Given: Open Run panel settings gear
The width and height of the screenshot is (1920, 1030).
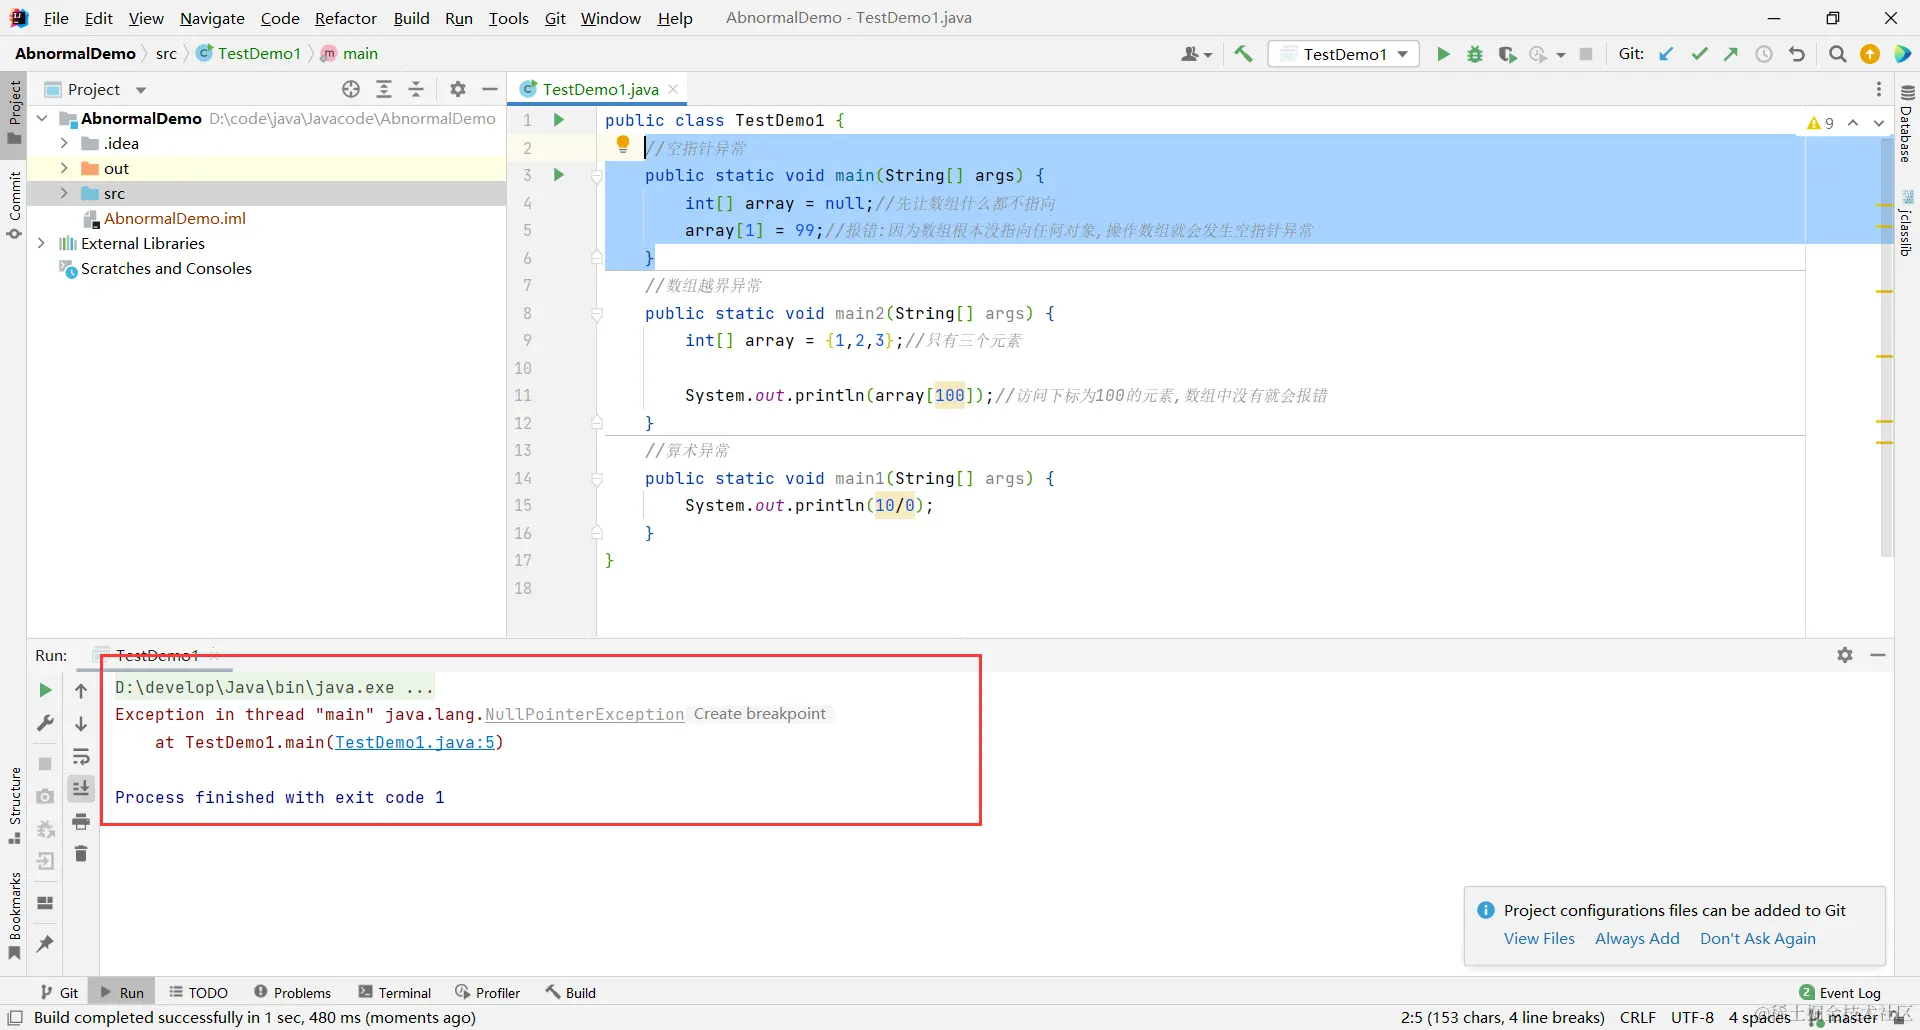Looking at the screenshot, I should pos(1845,655).
